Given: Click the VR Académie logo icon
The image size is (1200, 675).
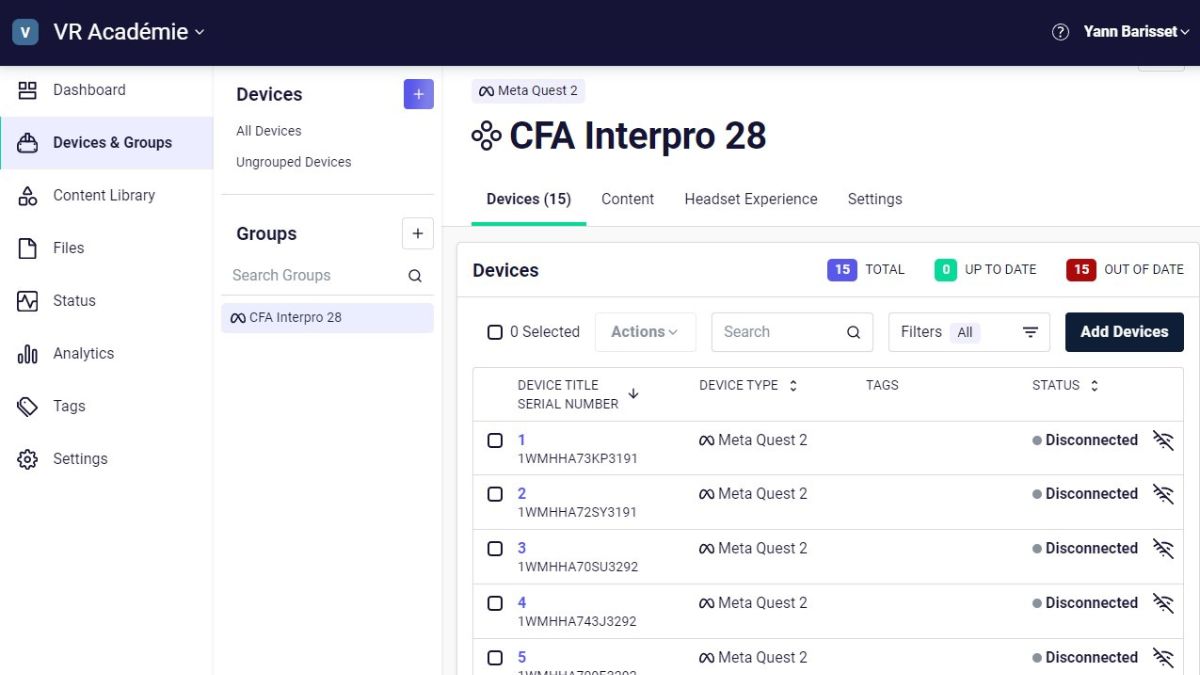Looking at the screenshot, I should [x=25, y=32].
